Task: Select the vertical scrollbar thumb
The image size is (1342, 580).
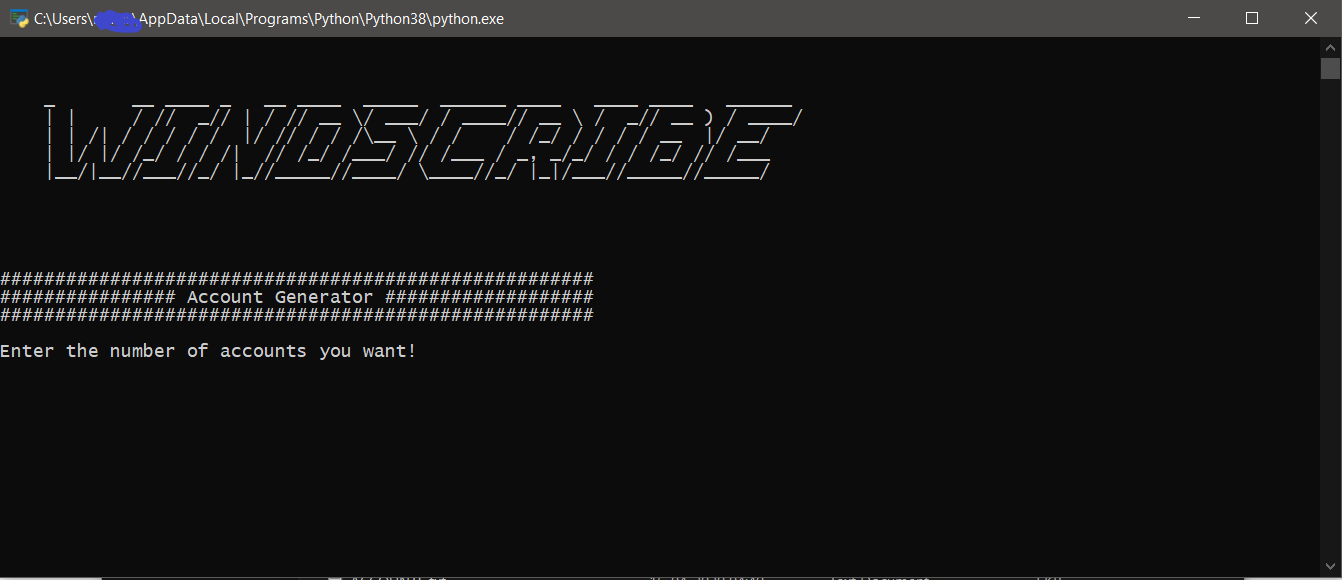Action: [x=1330, y=68]
